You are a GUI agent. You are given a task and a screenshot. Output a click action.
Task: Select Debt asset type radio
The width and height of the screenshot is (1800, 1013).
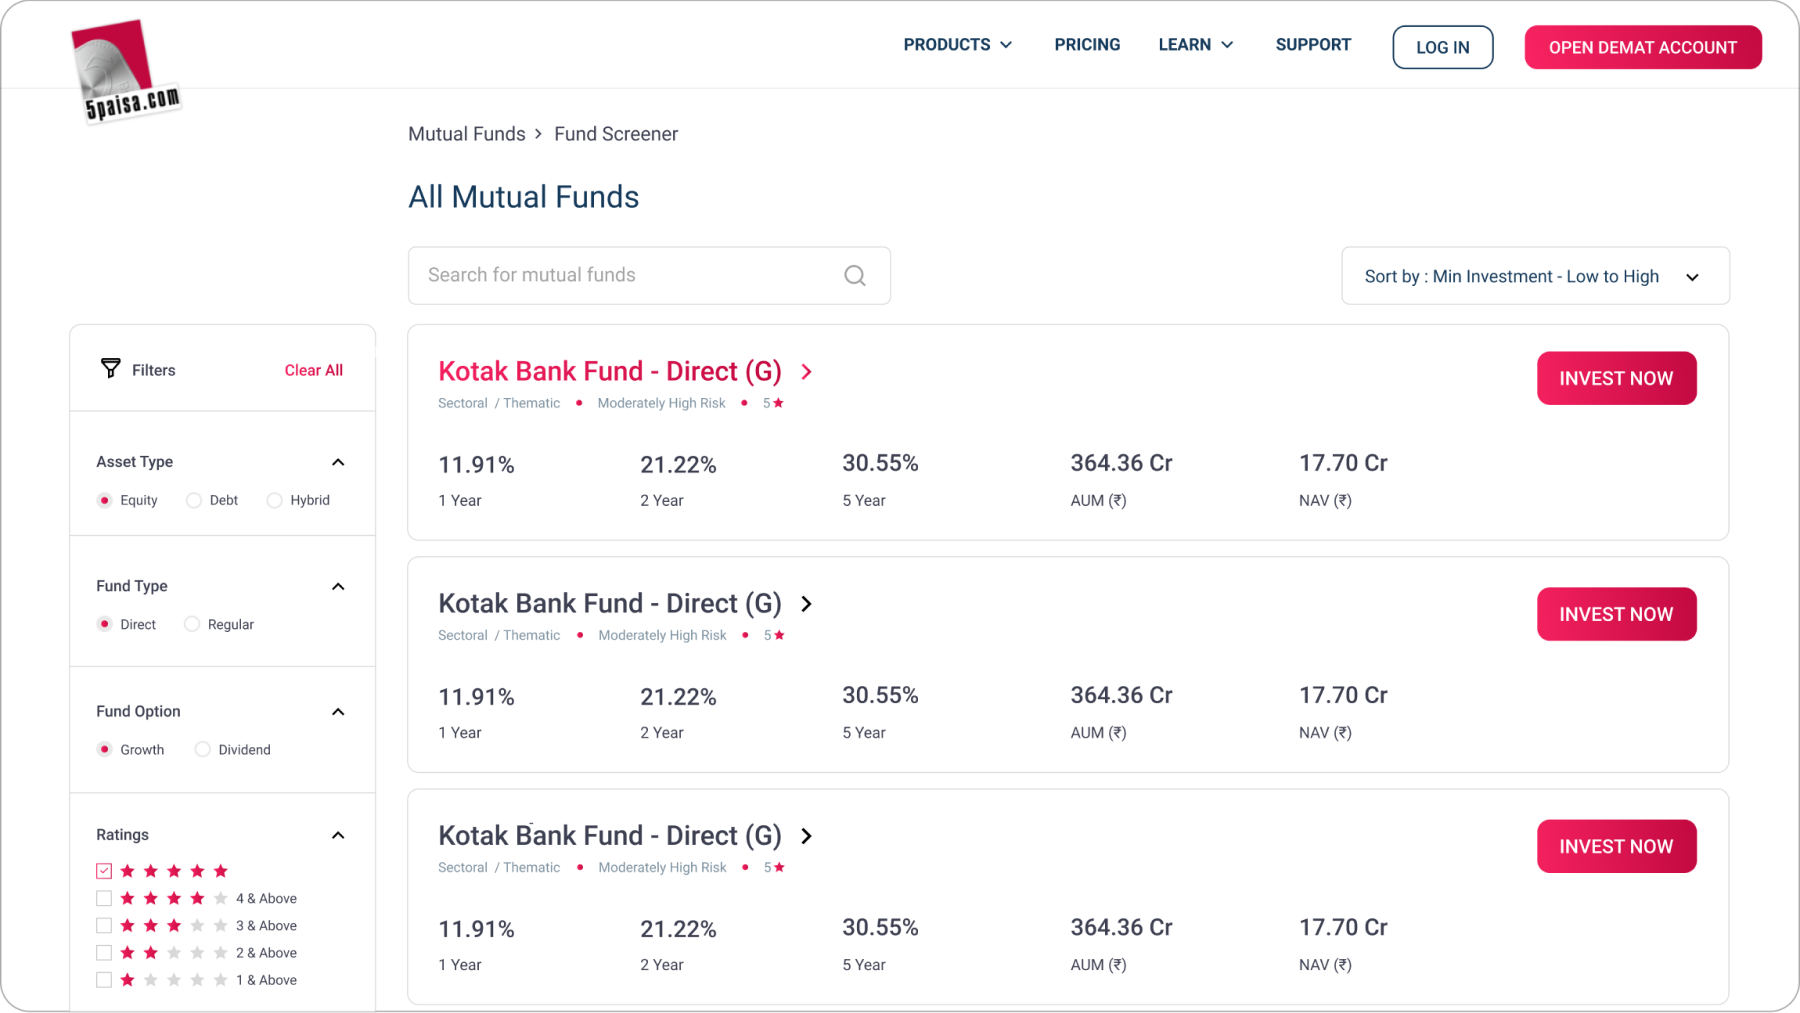[x=194, y=500]
